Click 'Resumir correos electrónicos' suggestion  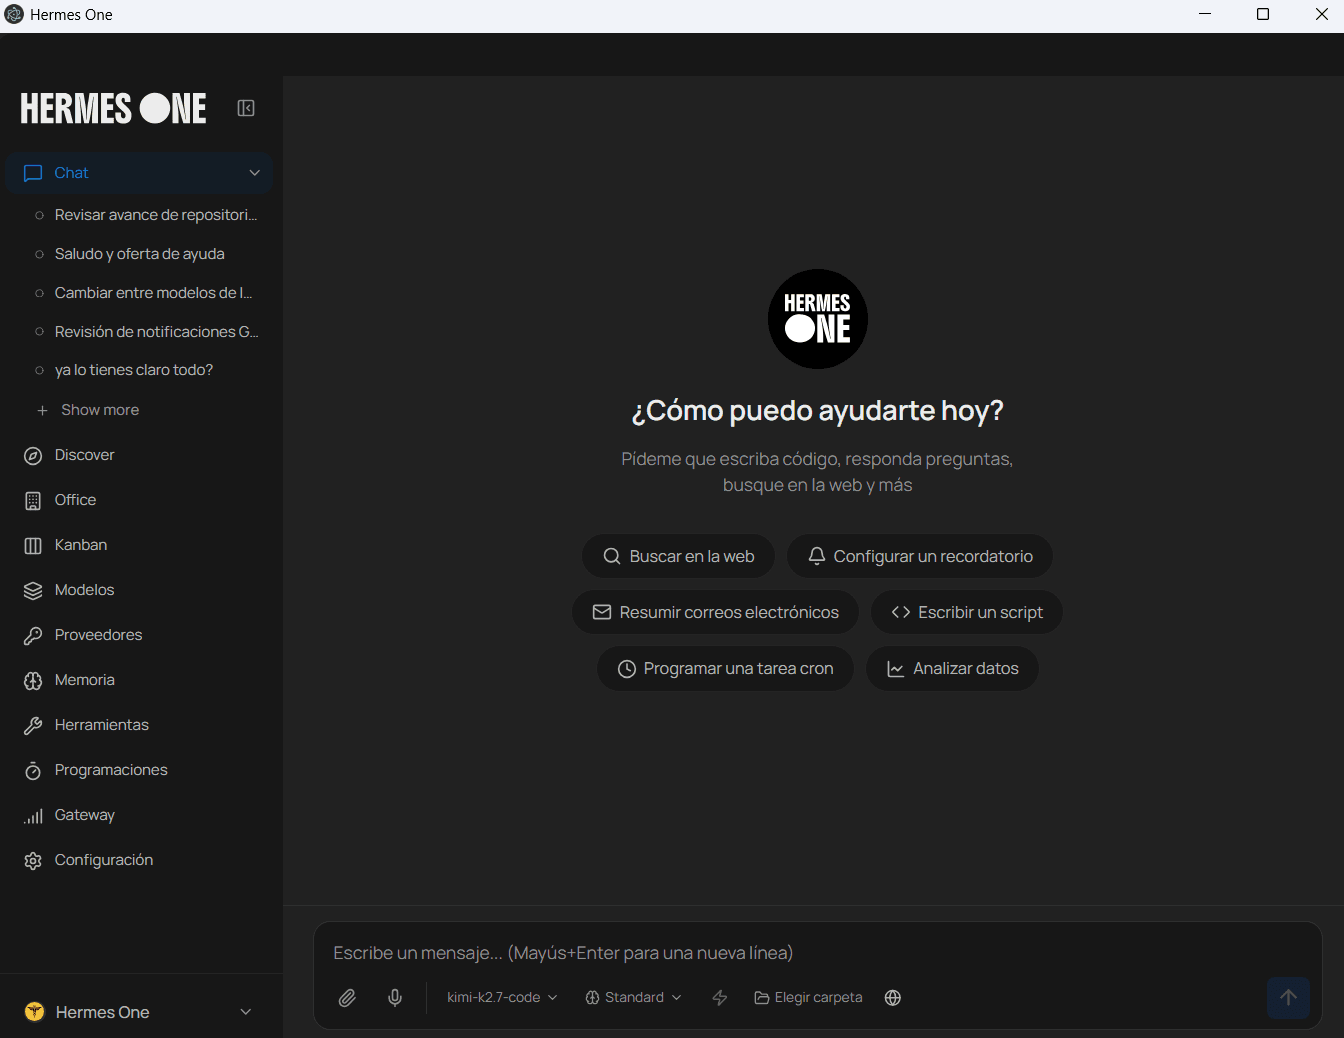(716, 612)
